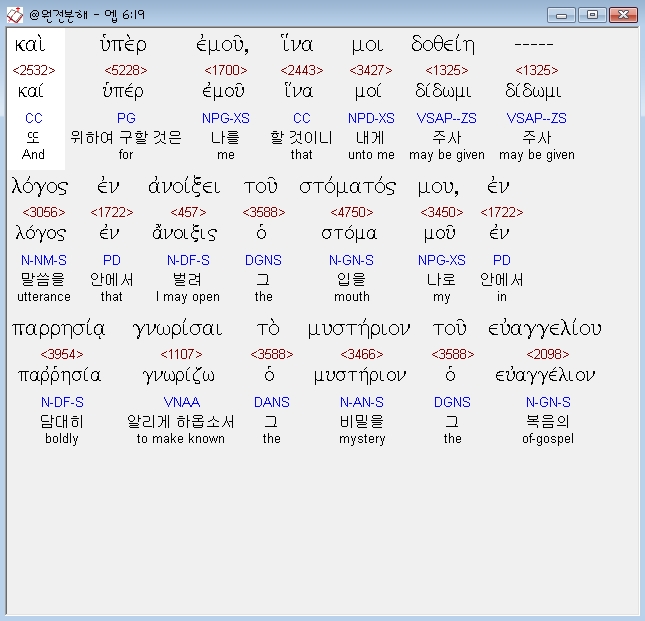This screenshot has width=645, height=621.
Task: Click Strong's number <3427>
Action: (371, 70)
